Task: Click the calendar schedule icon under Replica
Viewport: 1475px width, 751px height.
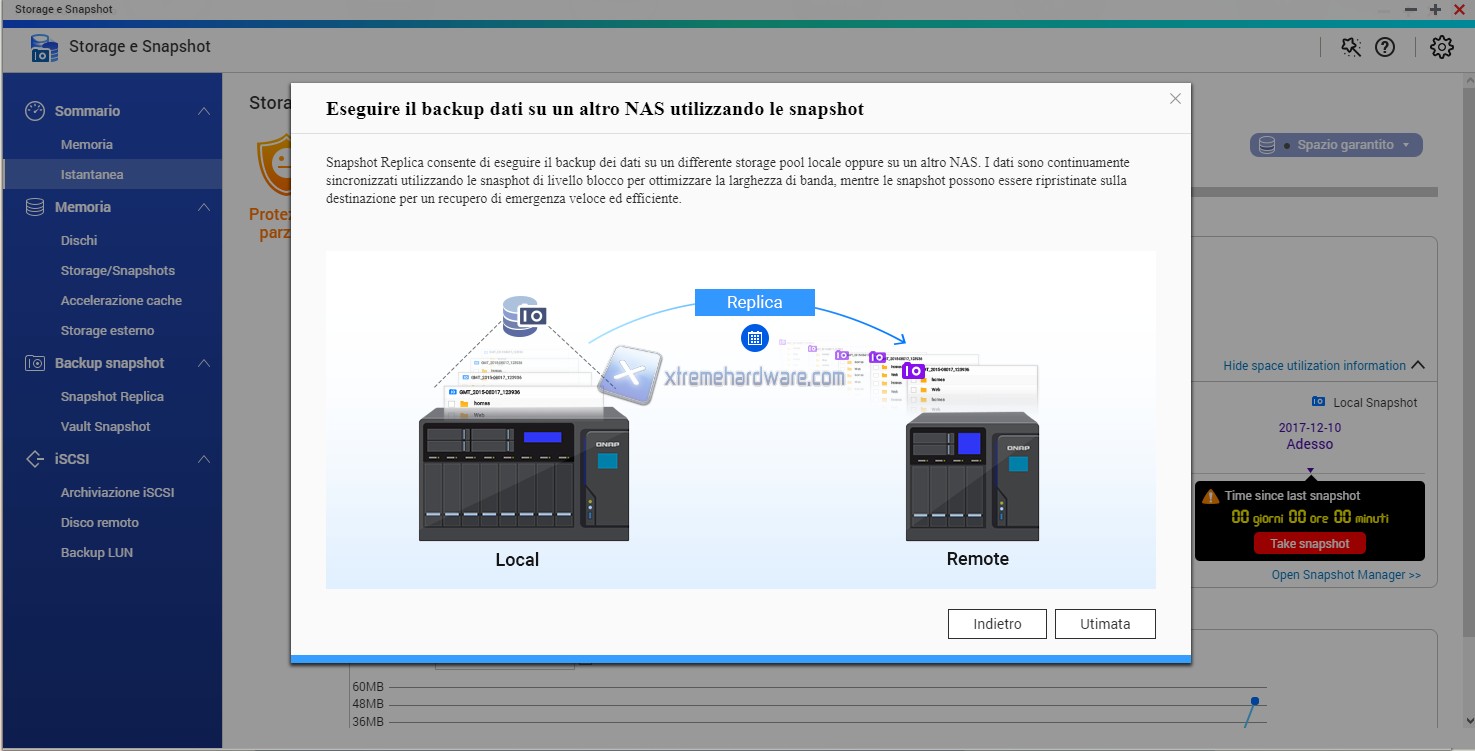Action: [754, 338]
